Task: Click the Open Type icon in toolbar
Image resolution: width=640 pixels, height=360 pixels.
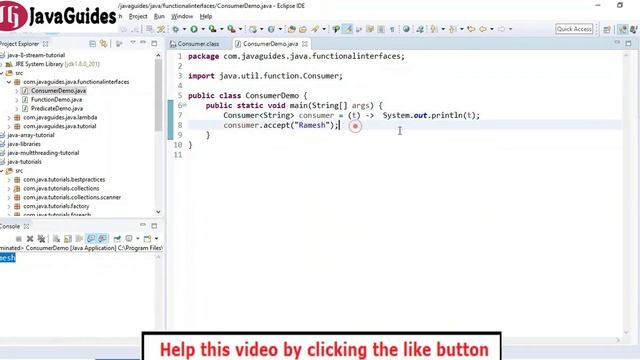Action: [291, 29]
